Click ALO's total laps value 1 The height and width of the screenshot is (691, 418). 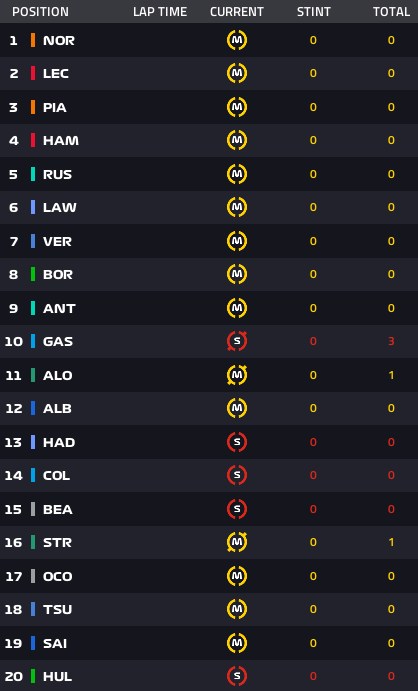[391, 375]
